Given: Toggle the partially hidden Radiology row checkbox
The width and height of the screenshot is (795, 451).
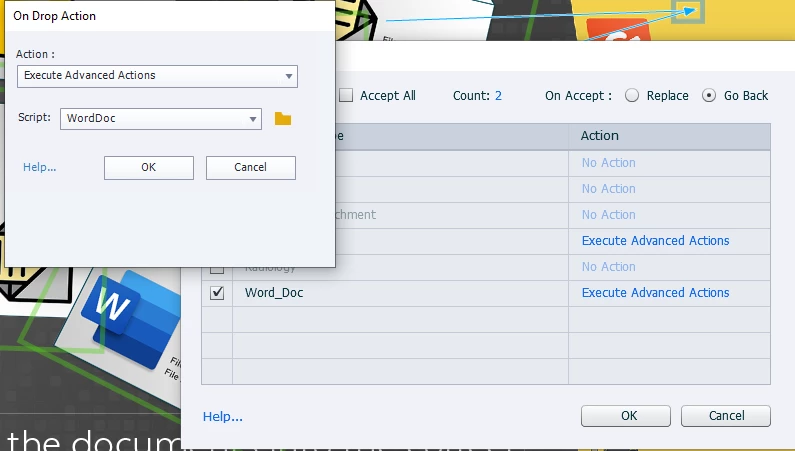Looking at the screenshot, I should (x=217, y=270).
